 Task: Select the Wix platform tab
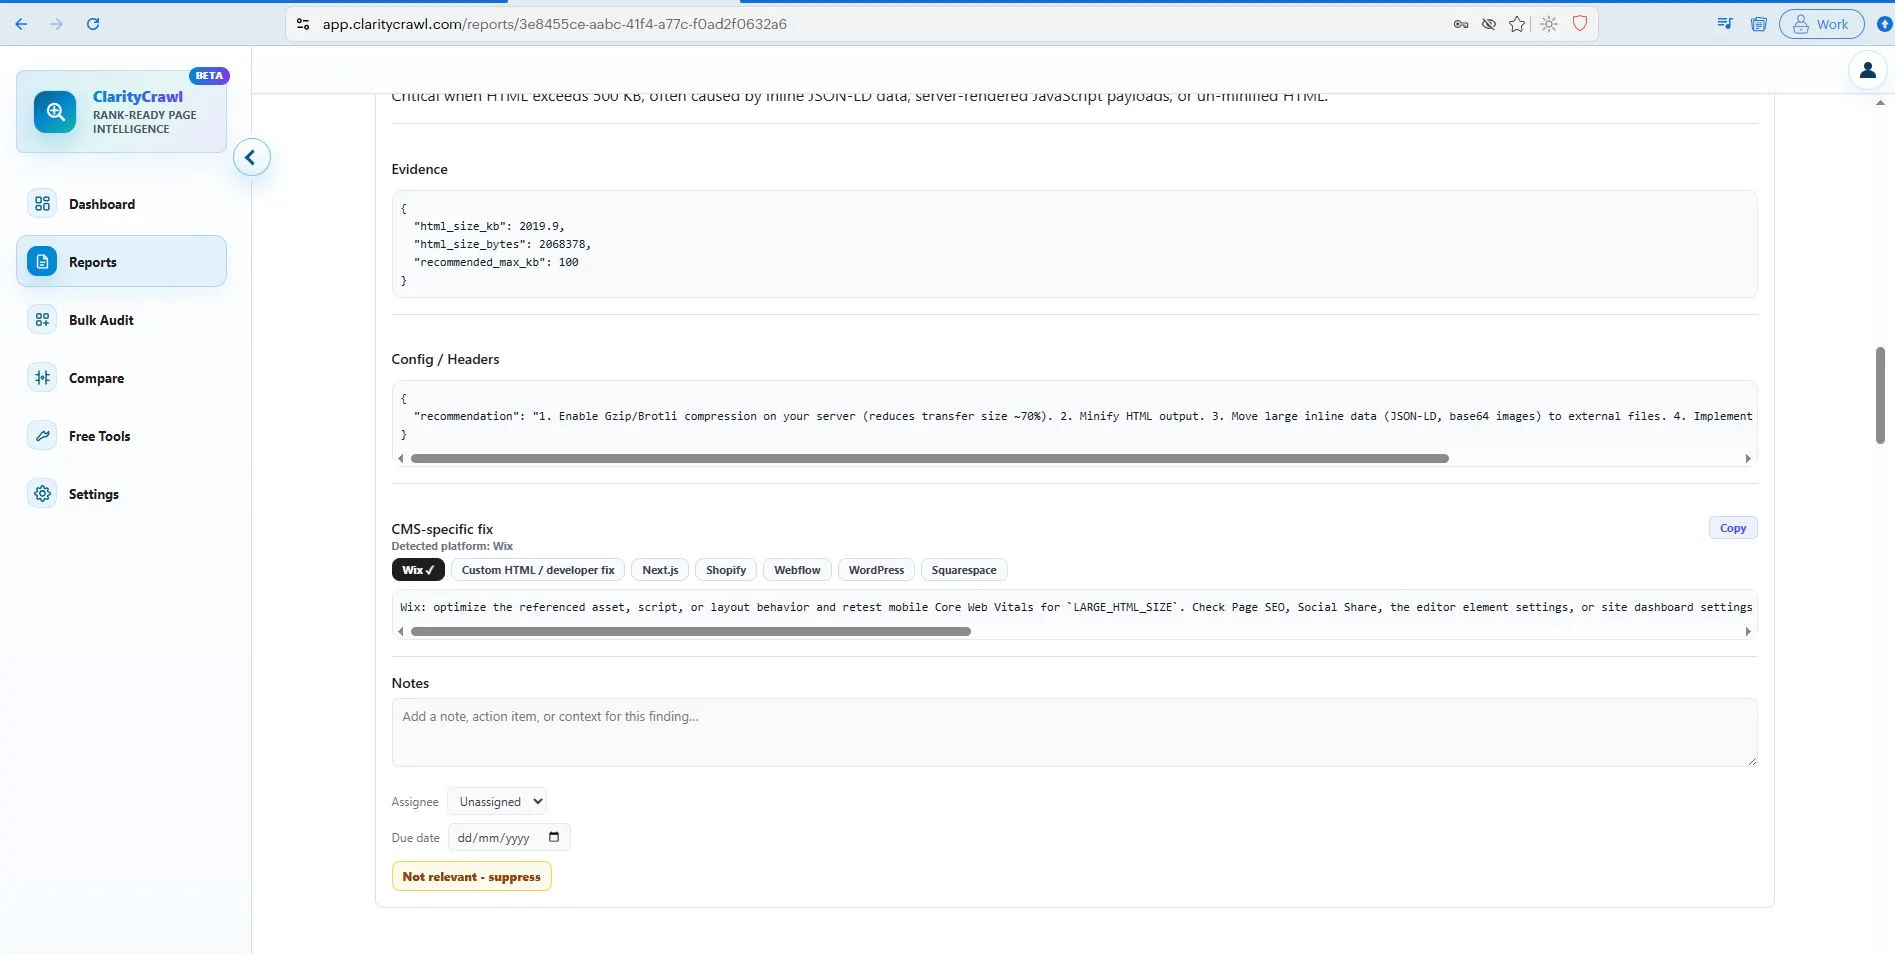coord(418,570)
